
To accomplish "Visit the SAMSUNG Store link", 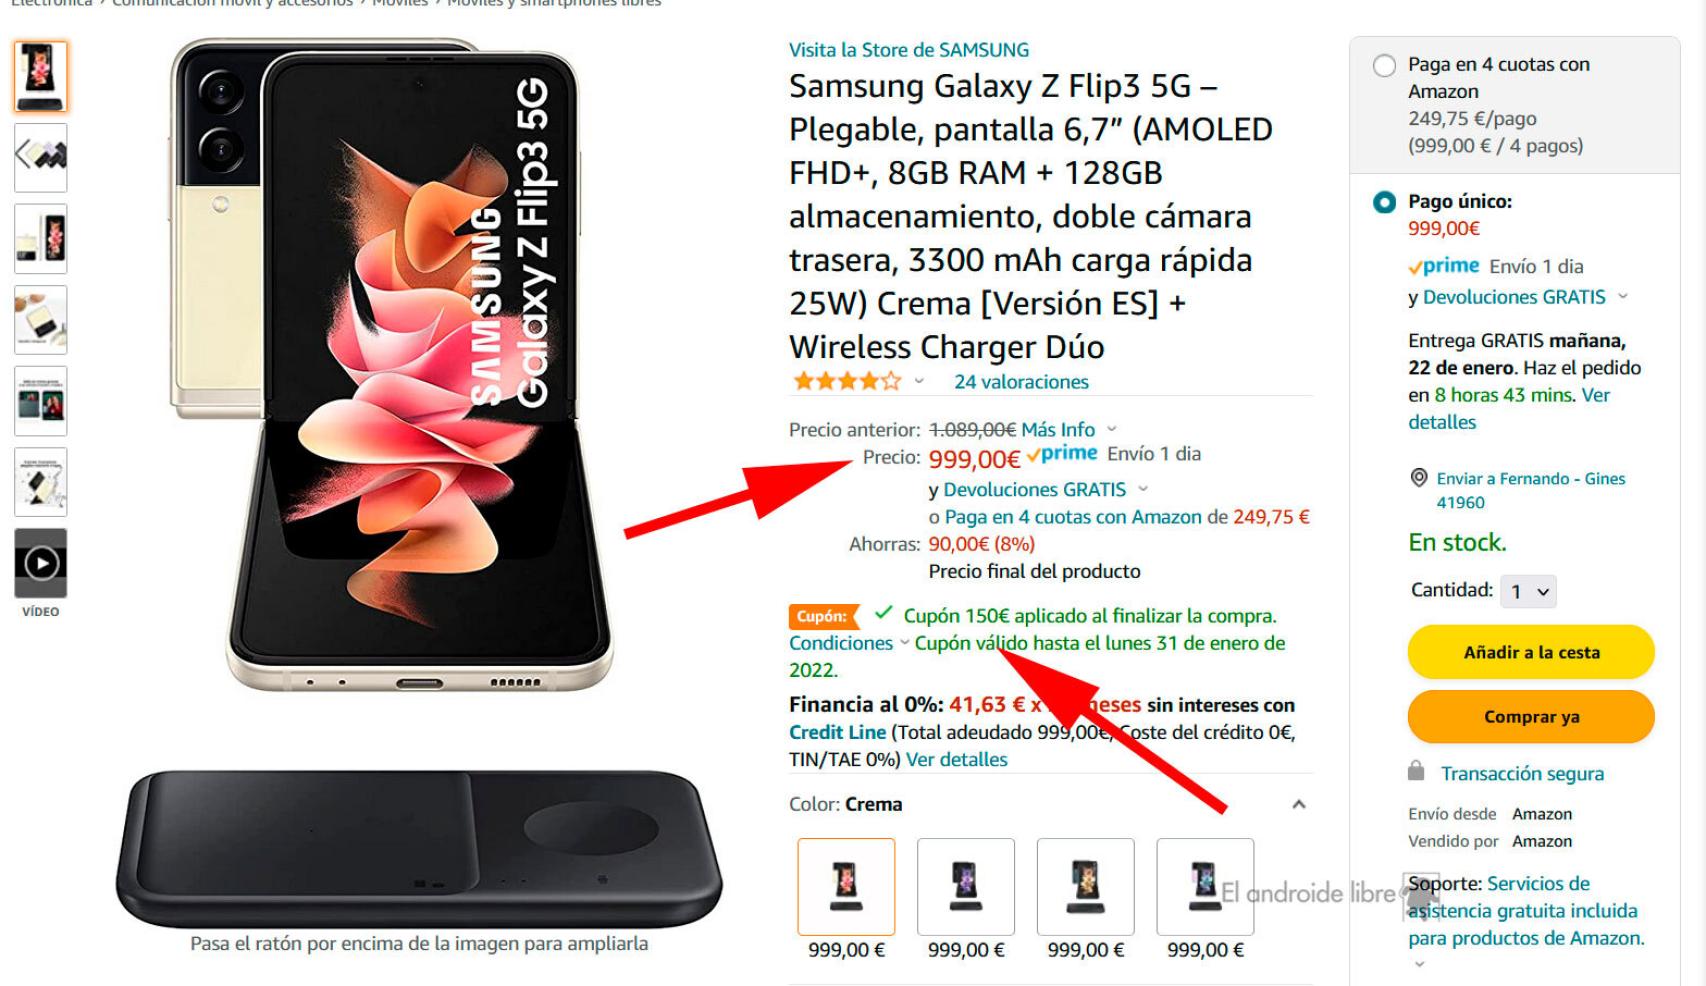I will coord(908,50).
